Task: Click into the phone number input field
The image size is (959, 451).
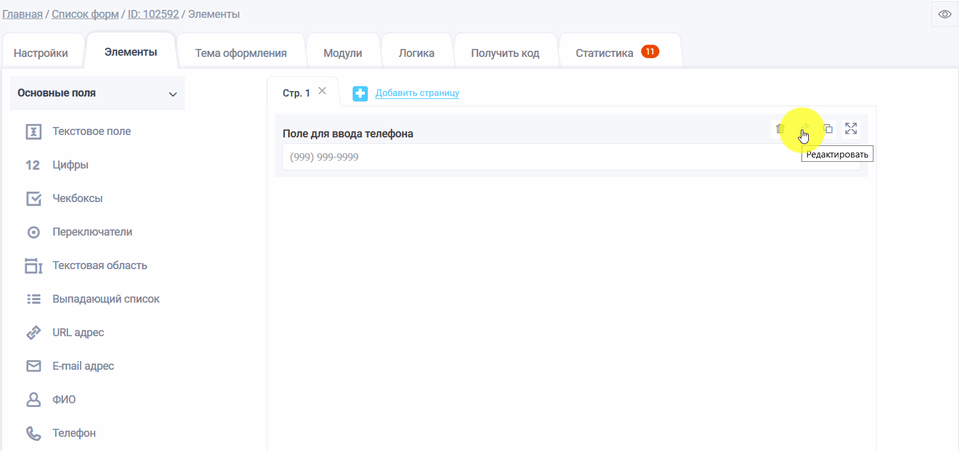Action: (530, 157)
